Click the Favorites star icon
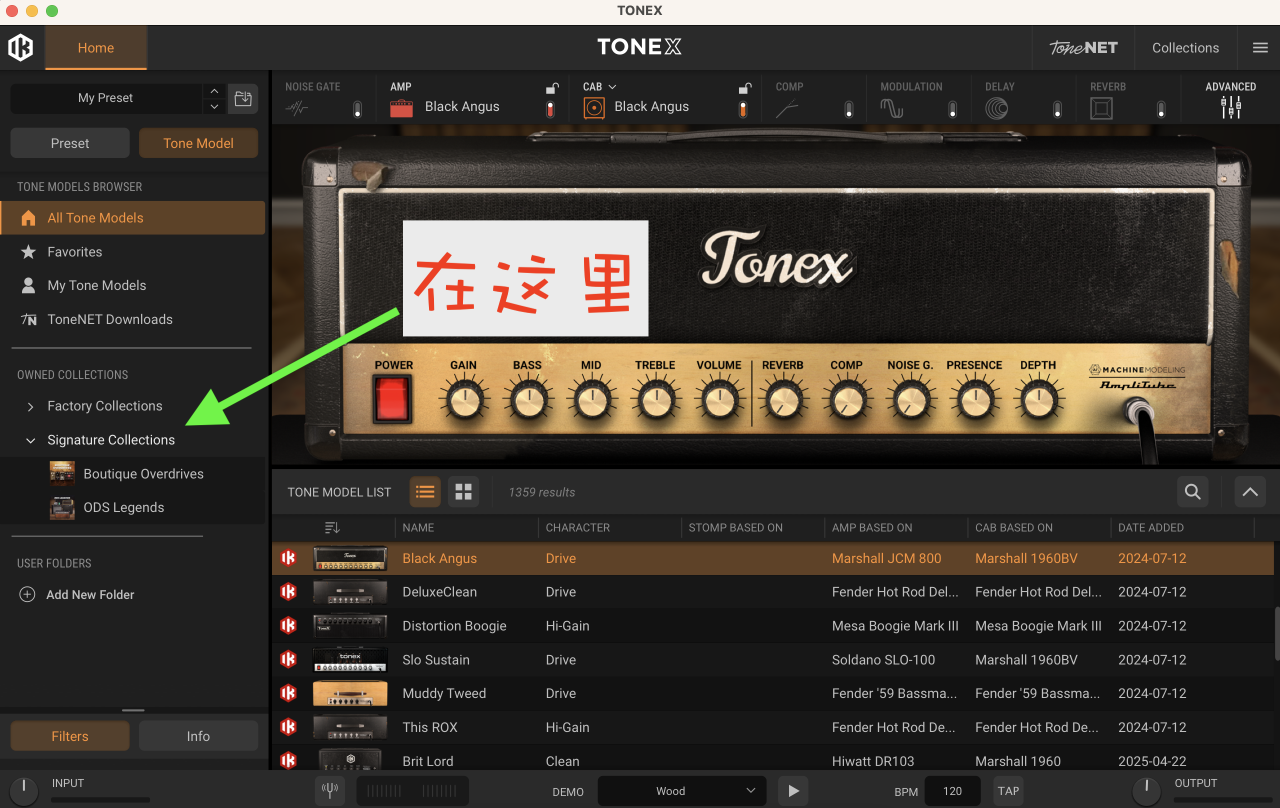1280x808 pixels. coord(28,252)
